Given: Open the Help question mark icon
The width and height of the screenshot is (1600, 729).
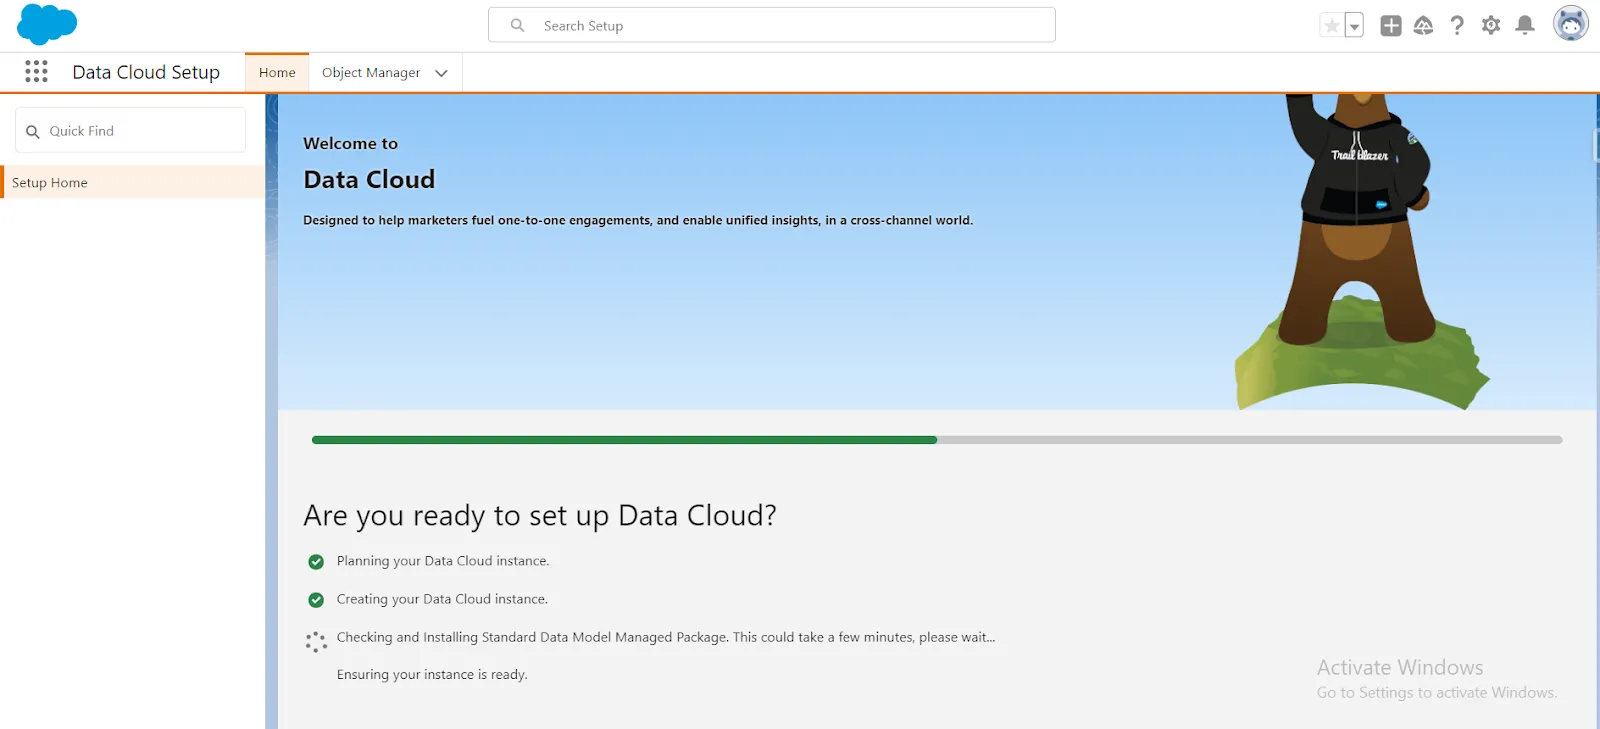Looking at the screenshot, I should click(x=1457, y=26).
